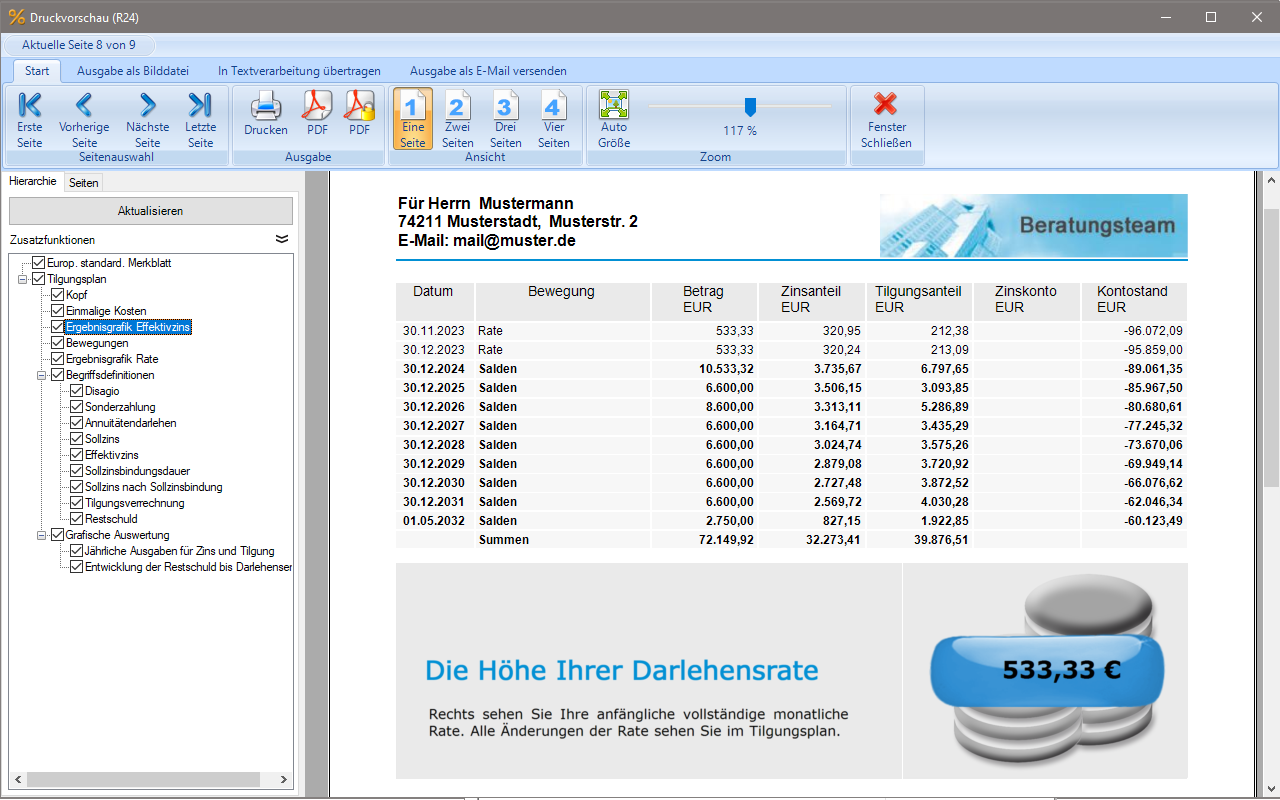The height and width of the screenshot is (800, 1280).
Task: Click the Die Höhe Ihrer Darlehensrate heading
Action: (x=622, y=670)
